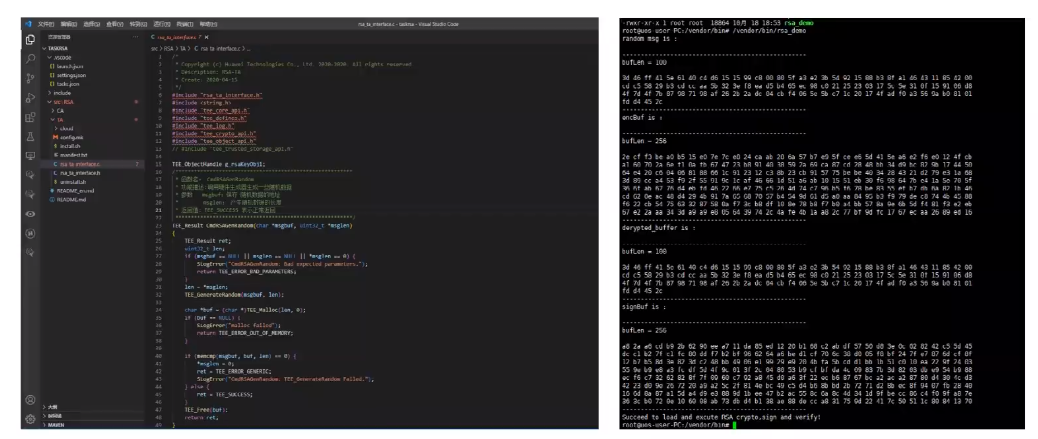
Task: Click 'Succeed to load and excute RSA' line
Action: click(x=721, y=416)
